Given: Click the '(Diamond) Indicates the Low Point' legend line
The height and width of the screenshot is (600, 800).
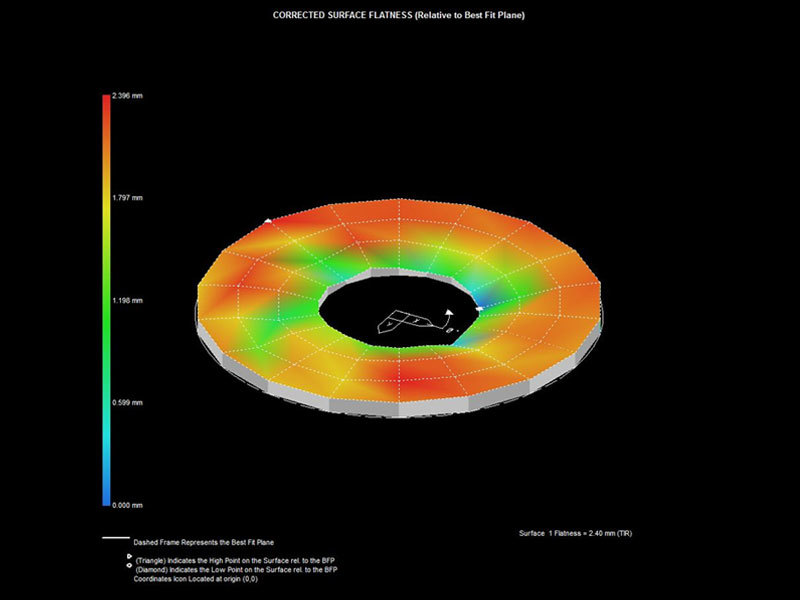Looking at the screenshot, I should click(x=236, y=569).
